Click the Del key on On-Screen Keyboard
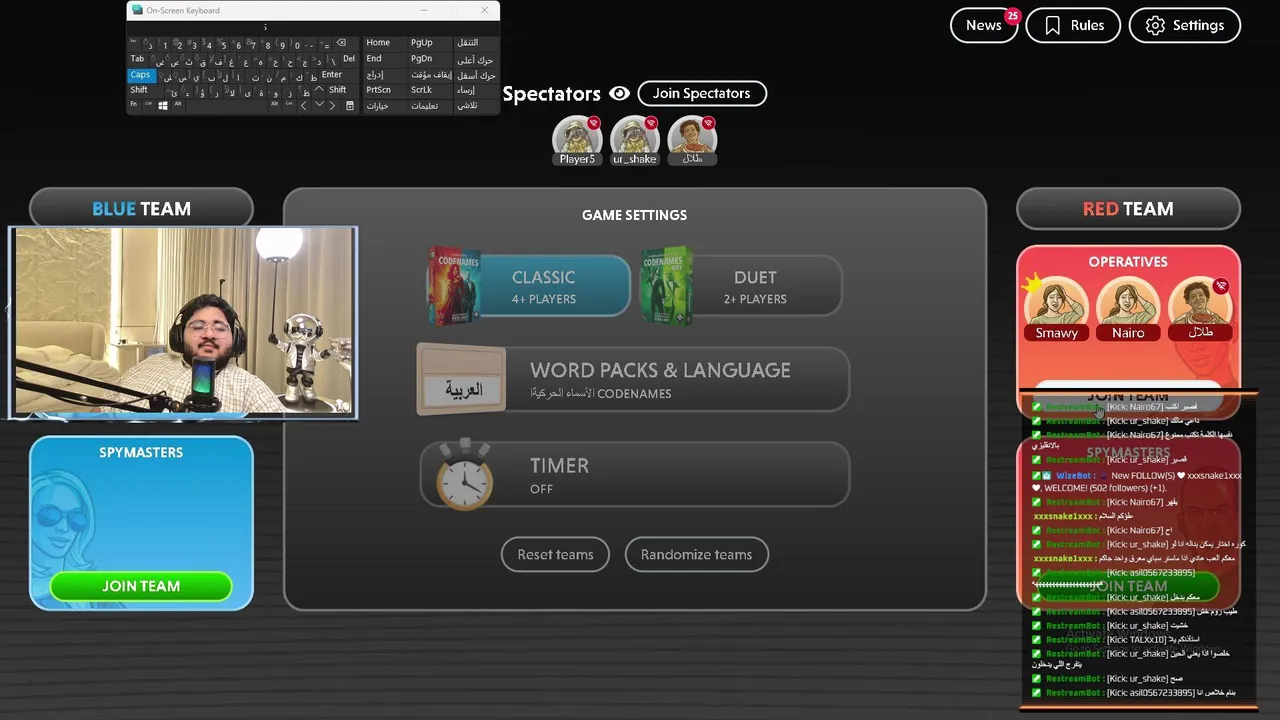Viewport: 1280px width, 720px height. tap(350, 60)
